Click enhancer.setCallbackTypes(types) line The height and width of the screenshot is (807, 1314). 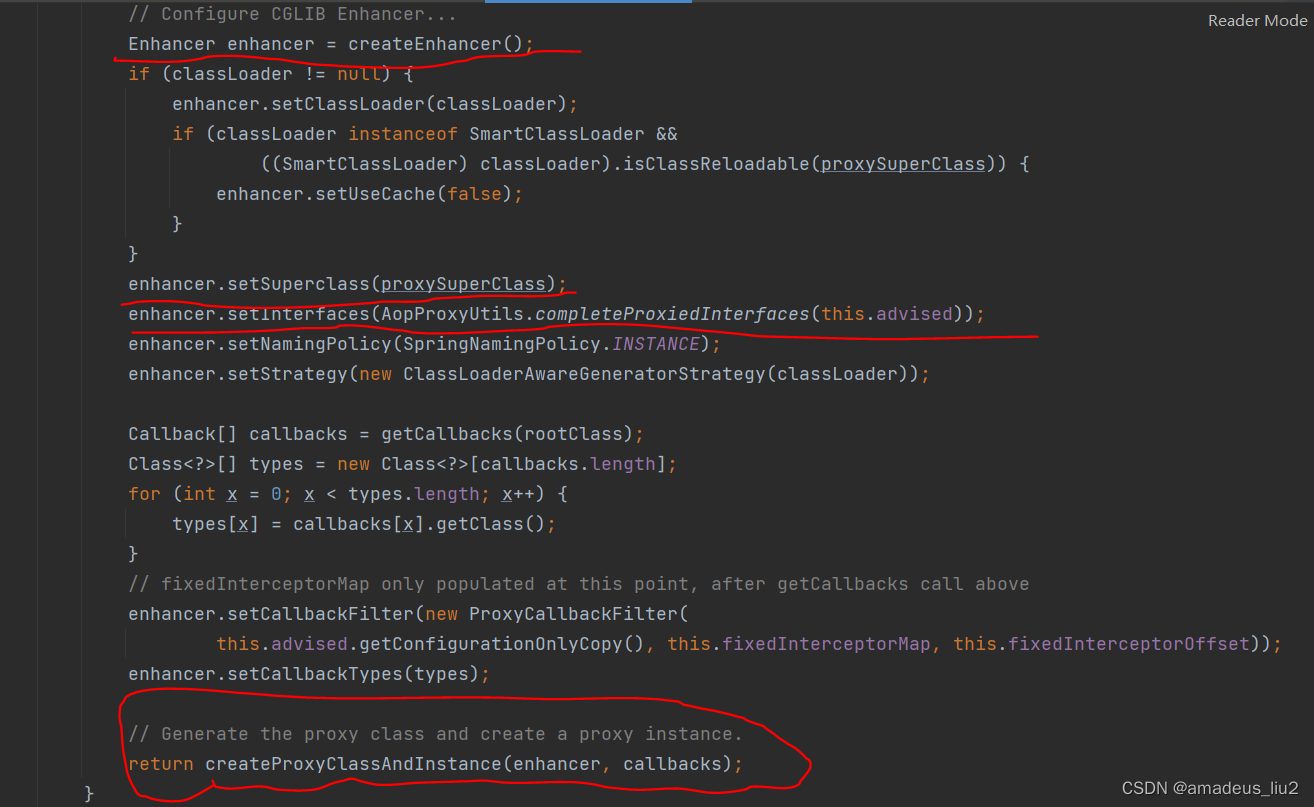pyautogui.click(x=310, y=674)
